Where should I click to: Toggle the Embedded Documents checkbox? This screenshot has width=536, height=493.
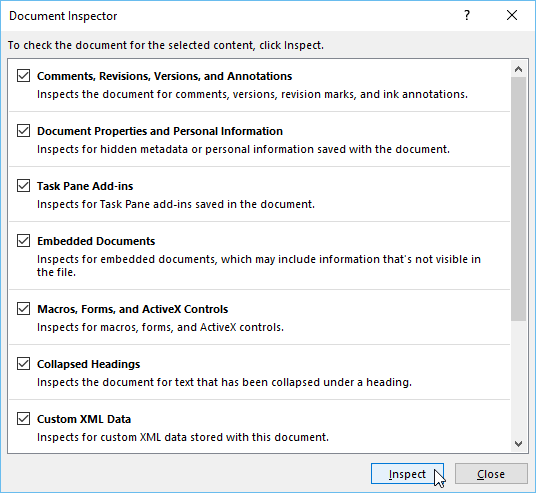23,241
